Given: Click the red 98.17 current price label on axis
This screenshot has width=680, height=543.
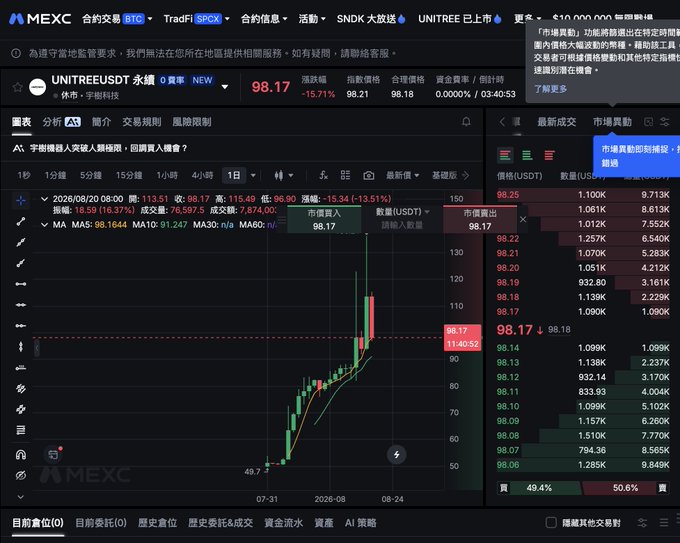Looking at the screenshot, I should pos(462,337).
